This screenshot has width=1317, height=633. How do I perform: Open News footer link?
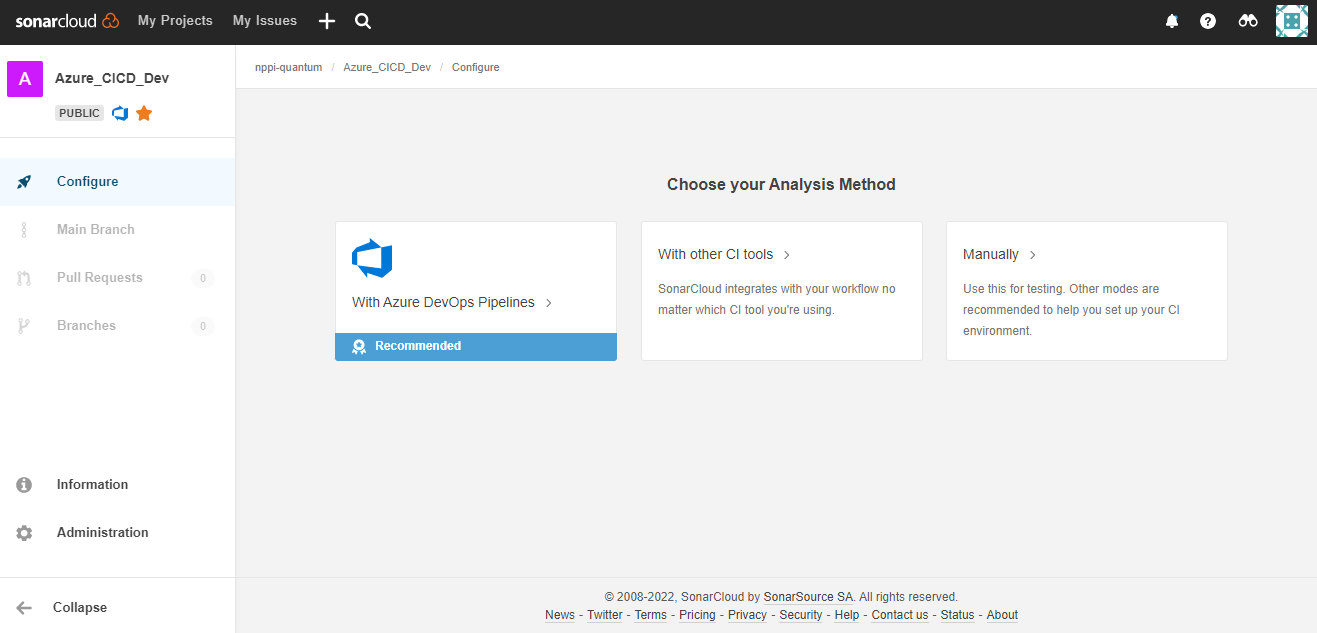560,615
